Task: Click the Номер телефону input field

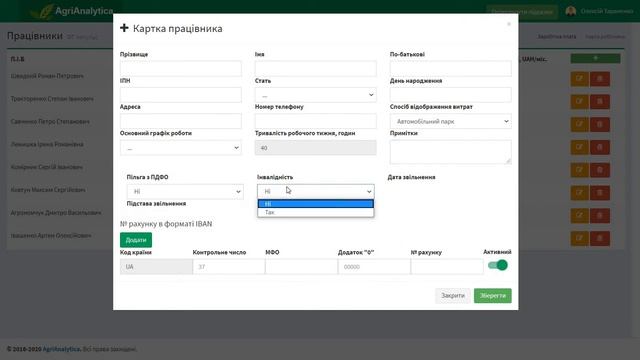Action: [x=316, y=121]
